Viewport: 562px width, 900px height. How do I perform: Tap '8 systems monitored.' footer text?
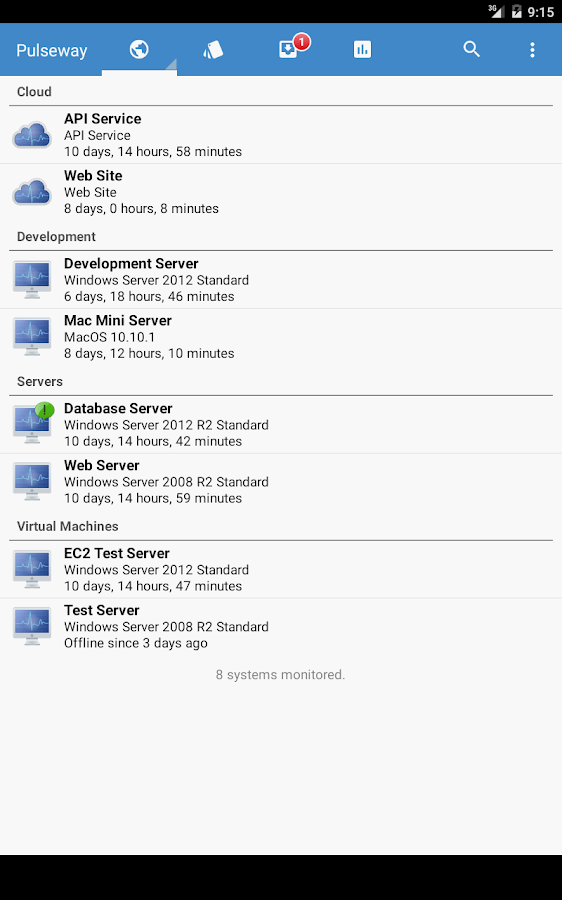tap(280, 674)
